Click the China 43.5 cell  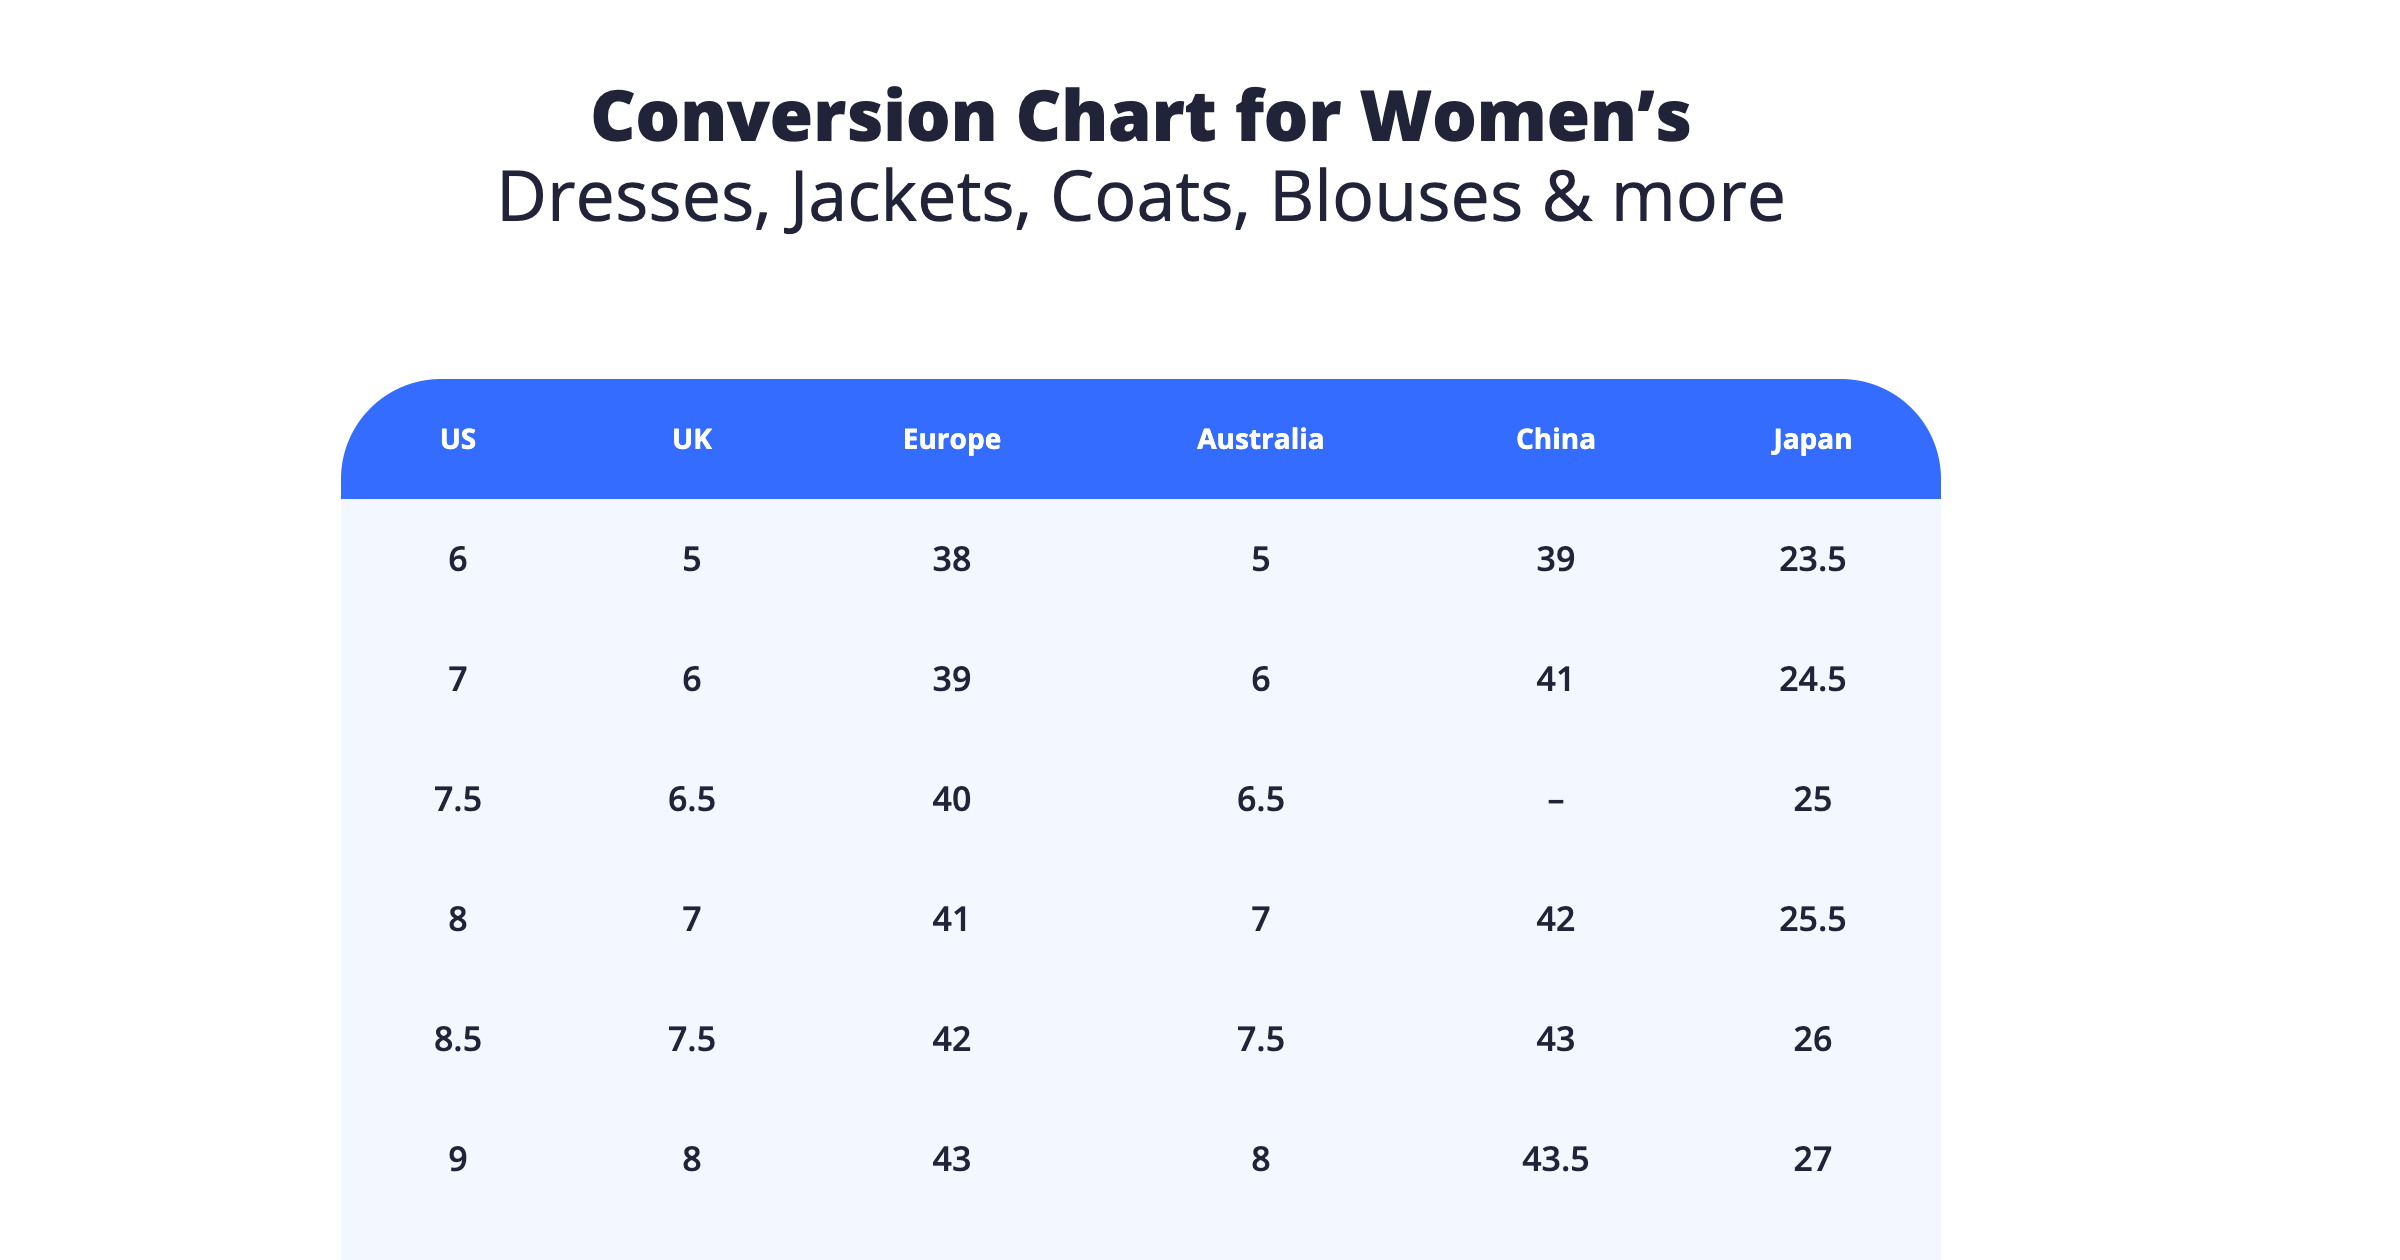1555,1159
